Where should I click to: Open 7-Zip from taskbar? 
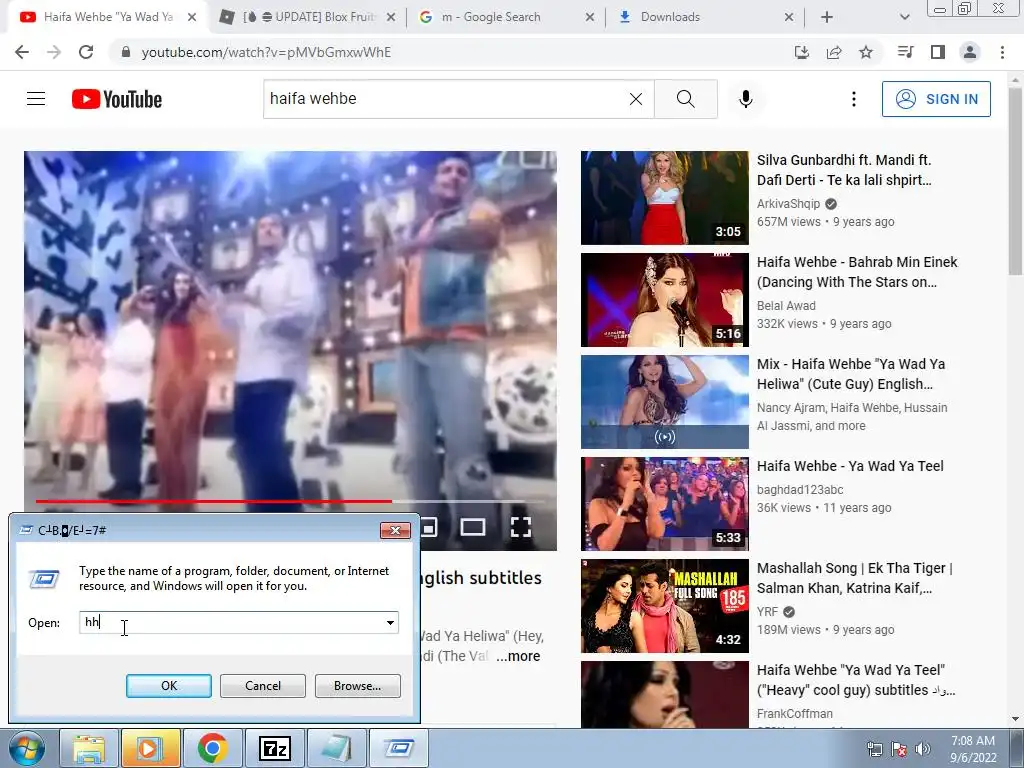click(x=275, y=748)
